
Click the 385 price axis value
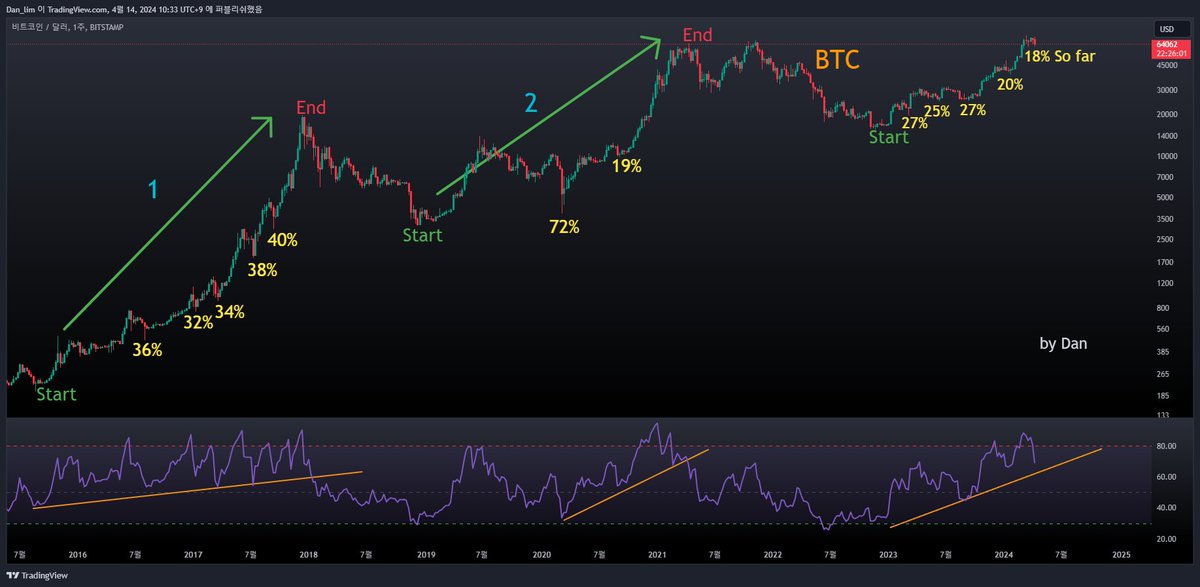[x=1161, y=352]
